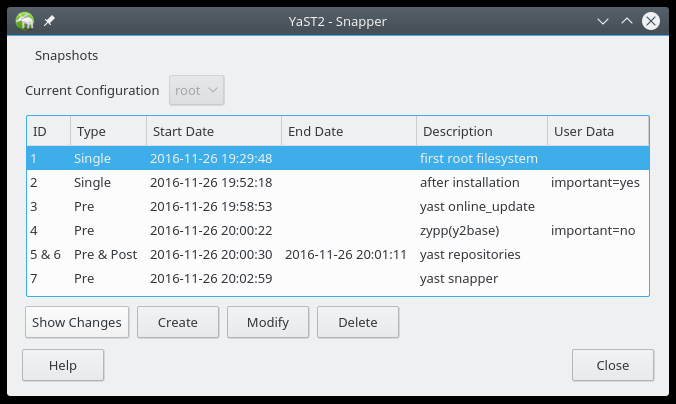The height and width of the screenshot is (404, 676).
Task: Click the Create snapshot button
Action: 177,322
